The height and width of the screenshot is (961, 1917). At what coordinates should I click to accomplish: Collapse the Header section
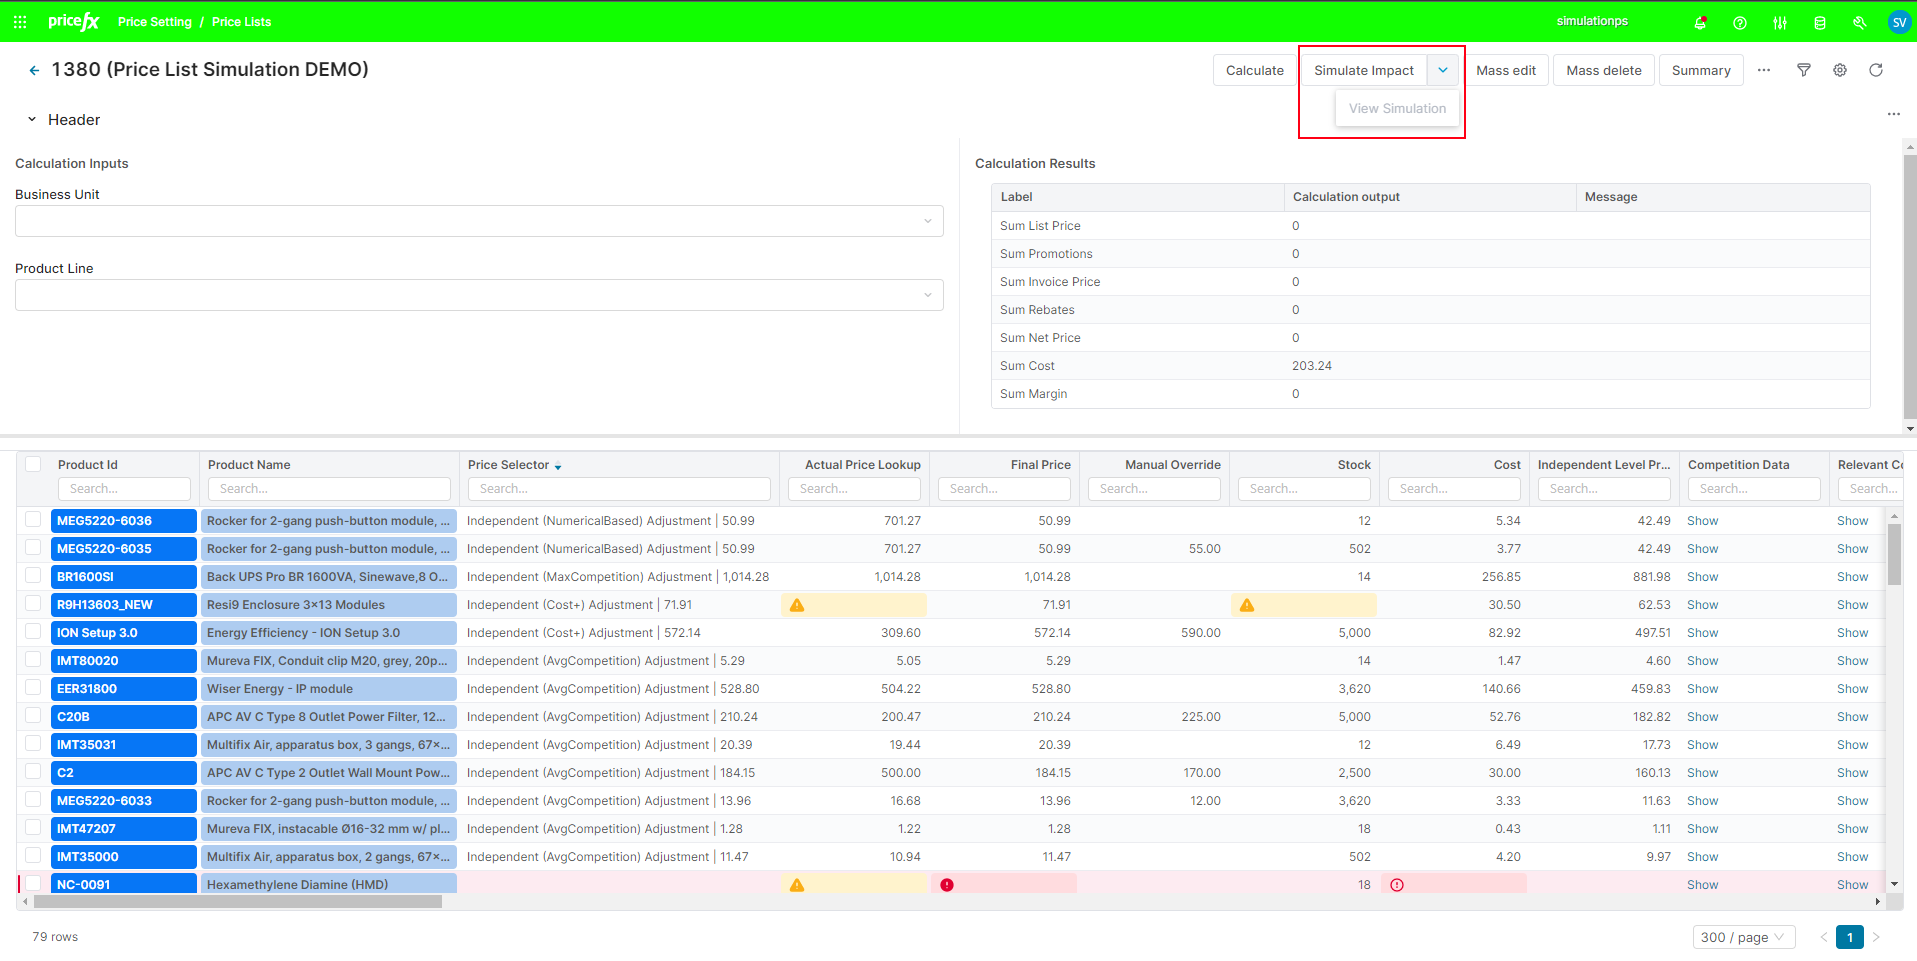[32, 120]
